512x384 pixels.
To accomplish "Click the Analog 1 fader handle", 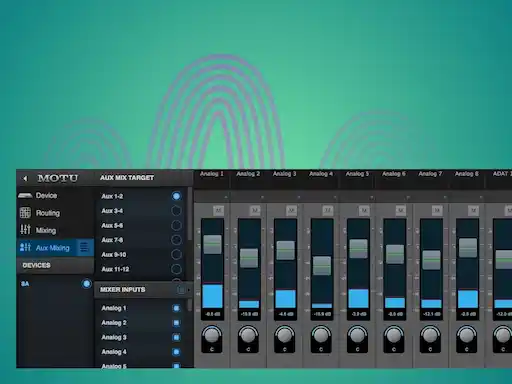I will pos(212,244).
